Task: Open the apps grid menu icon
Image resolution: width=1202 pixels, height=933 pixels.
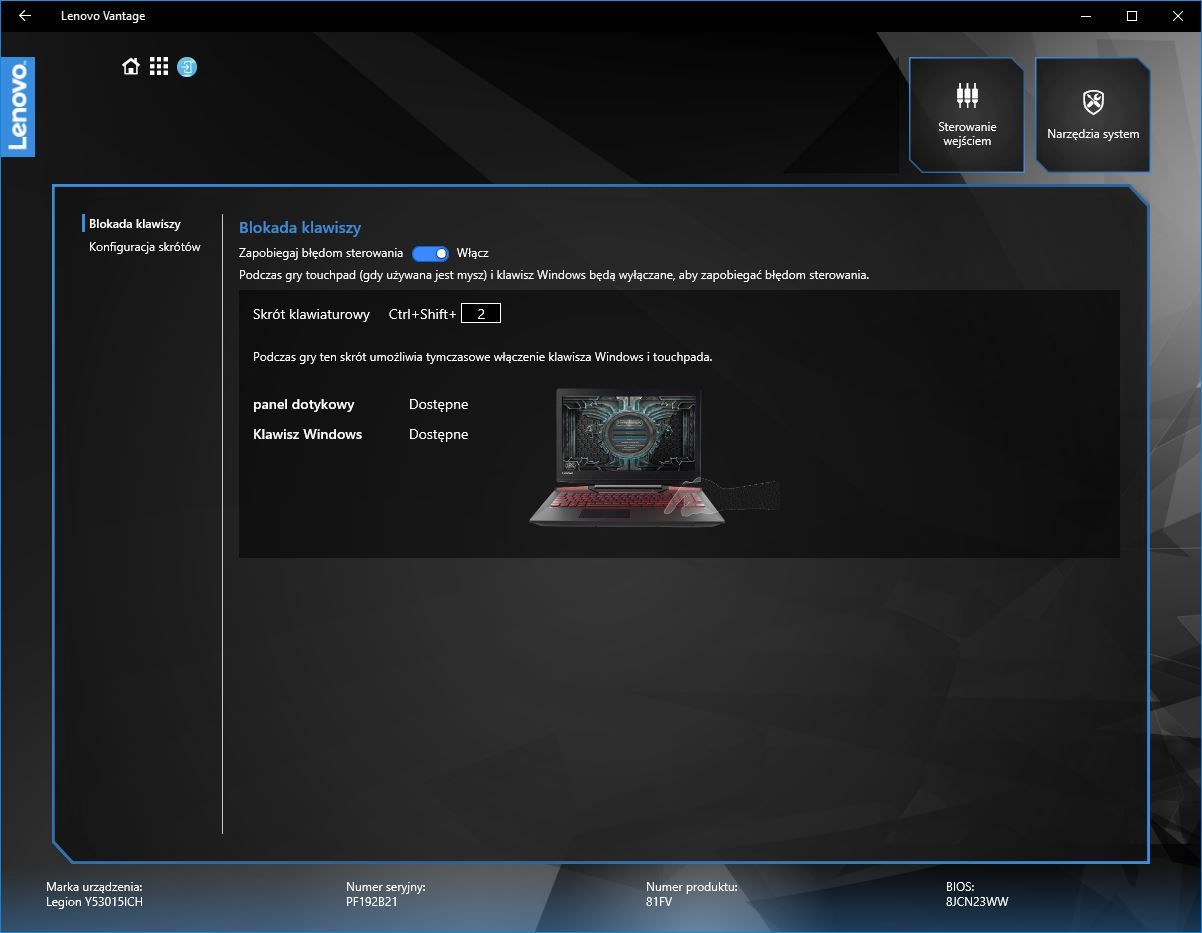Action: click(x=158, y=66)
